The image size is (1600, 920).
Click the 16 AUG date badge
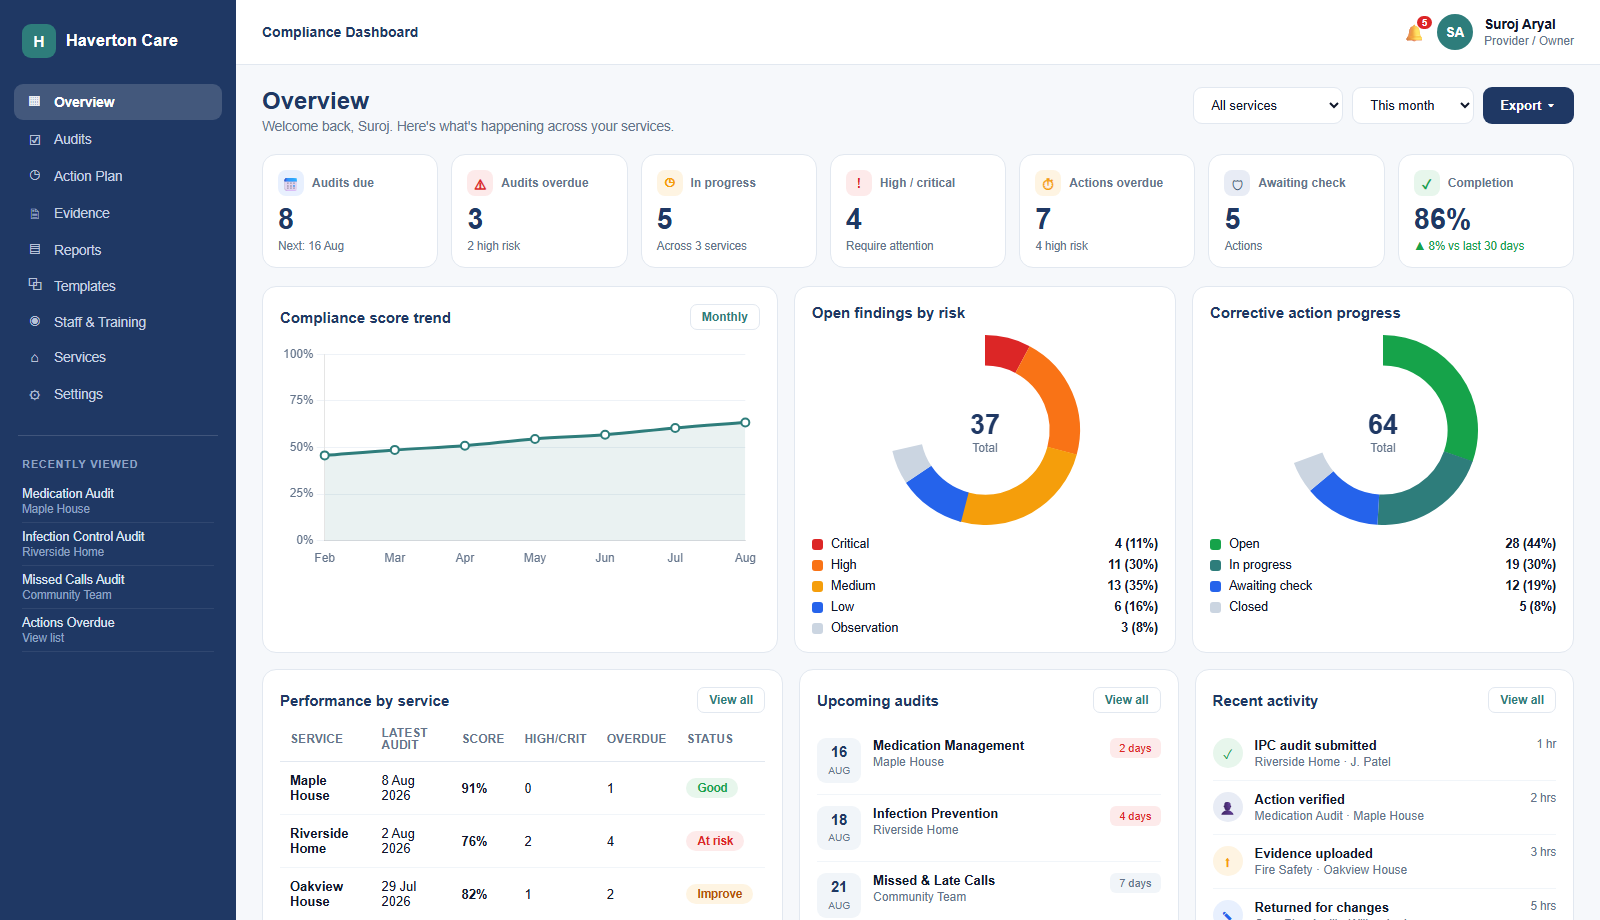tap(839, 759)
